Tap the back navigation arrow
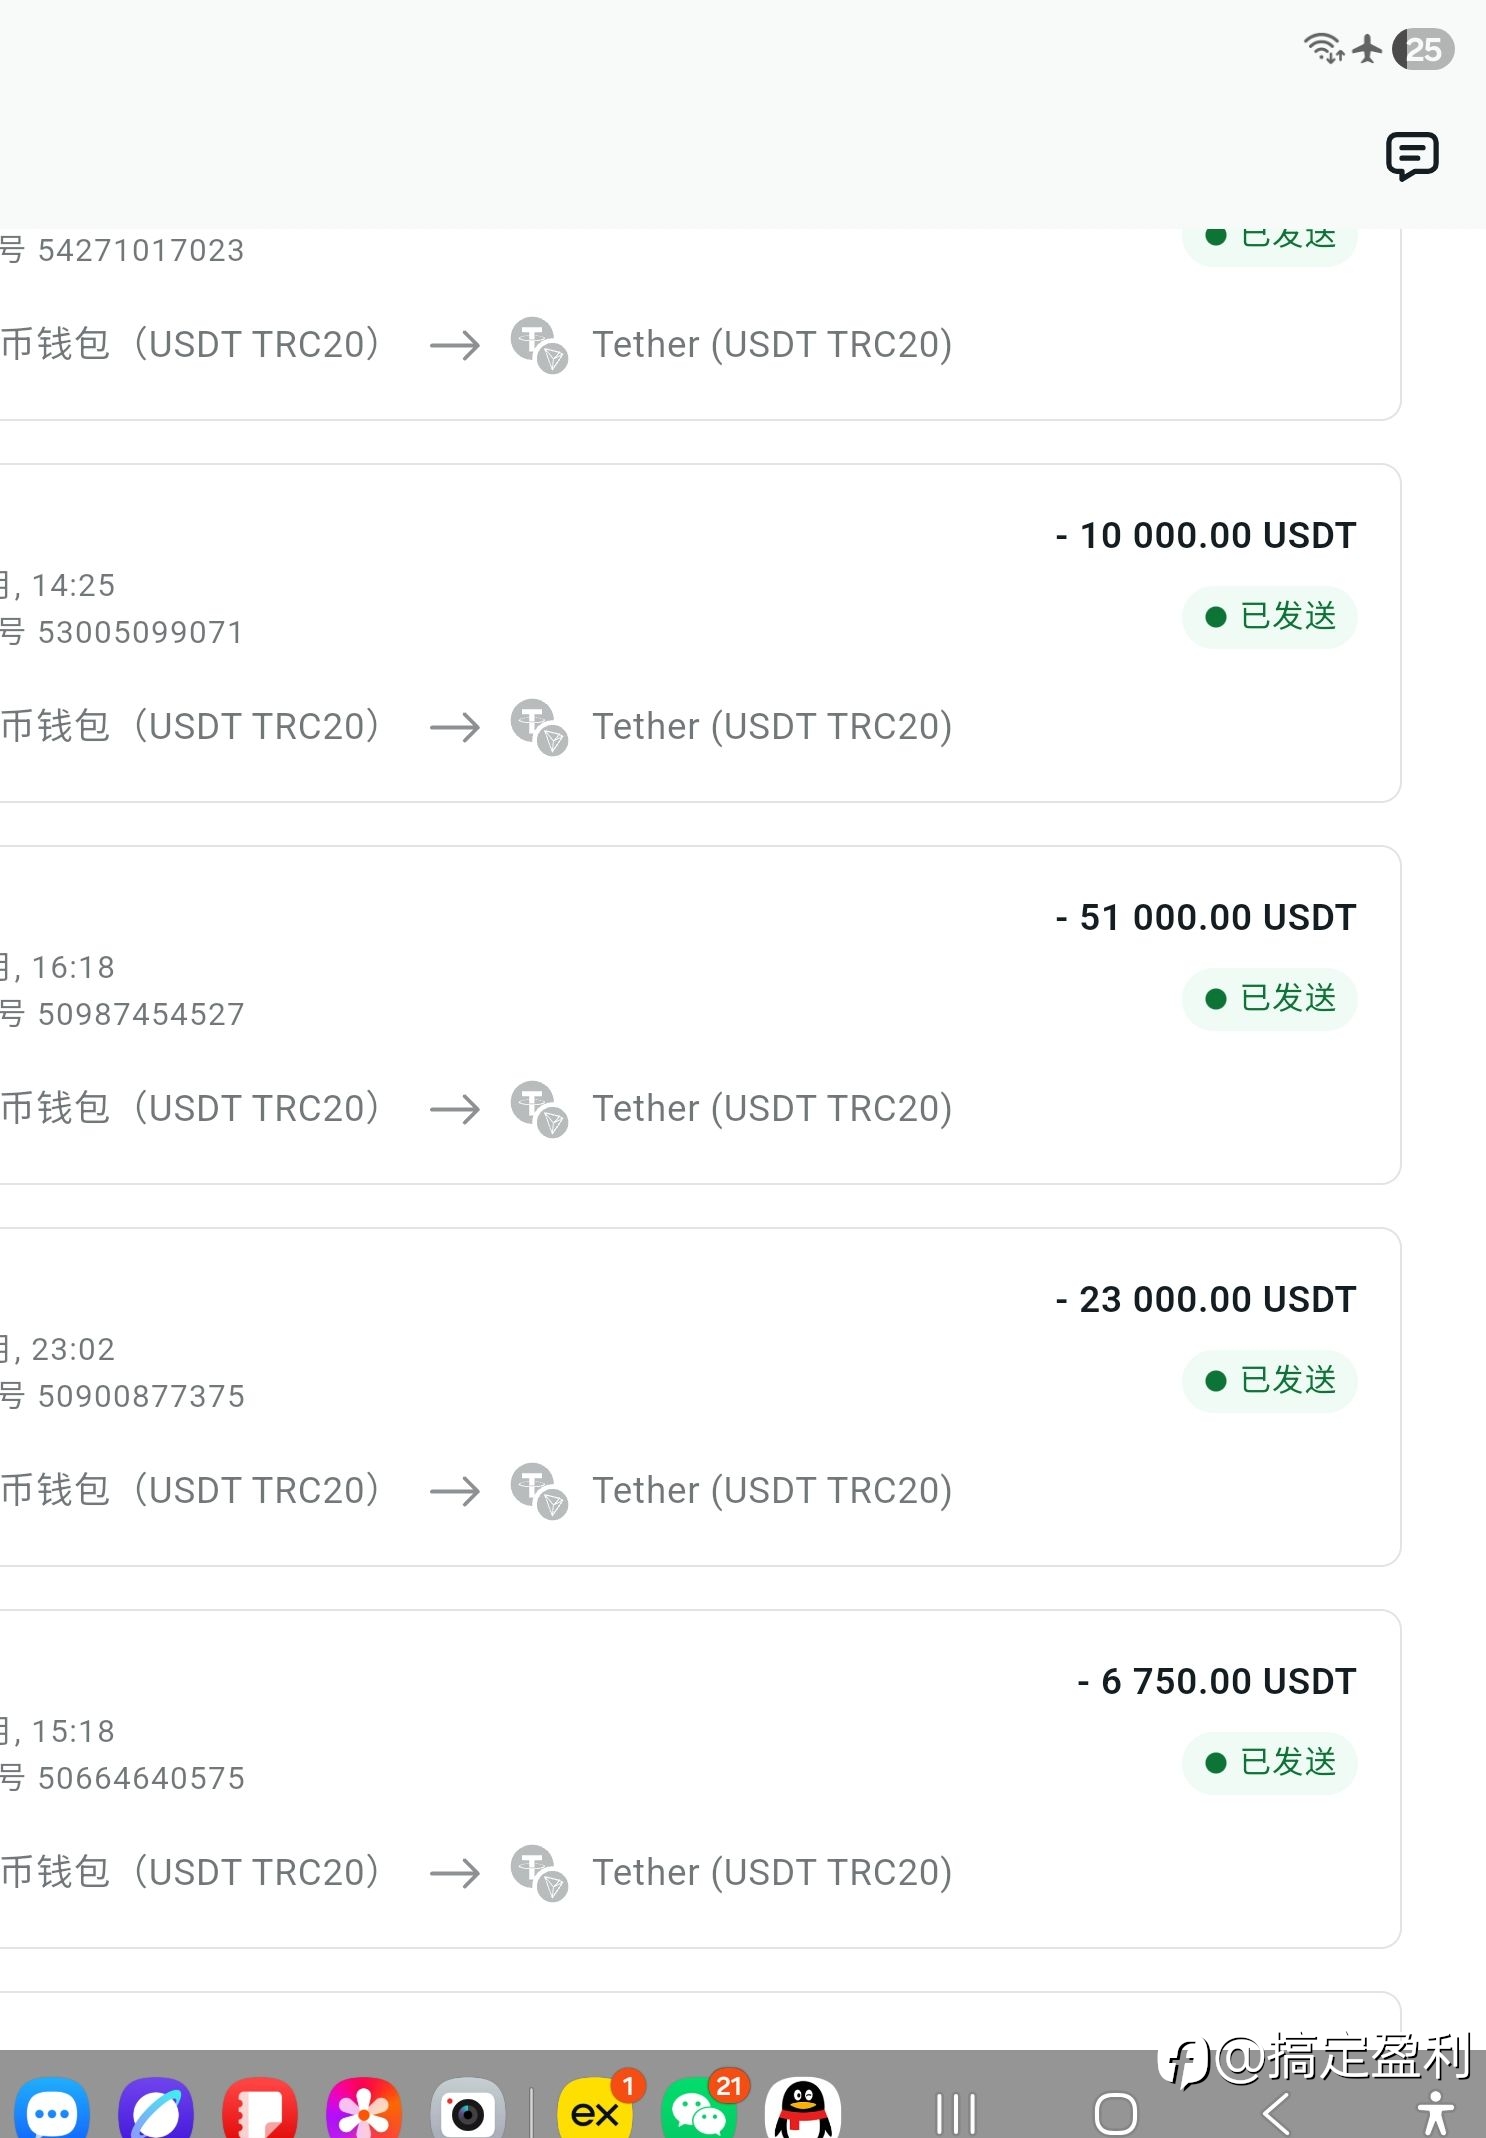The height and width of the screenshot is (2138, 1486). tap(1276, 2114)
